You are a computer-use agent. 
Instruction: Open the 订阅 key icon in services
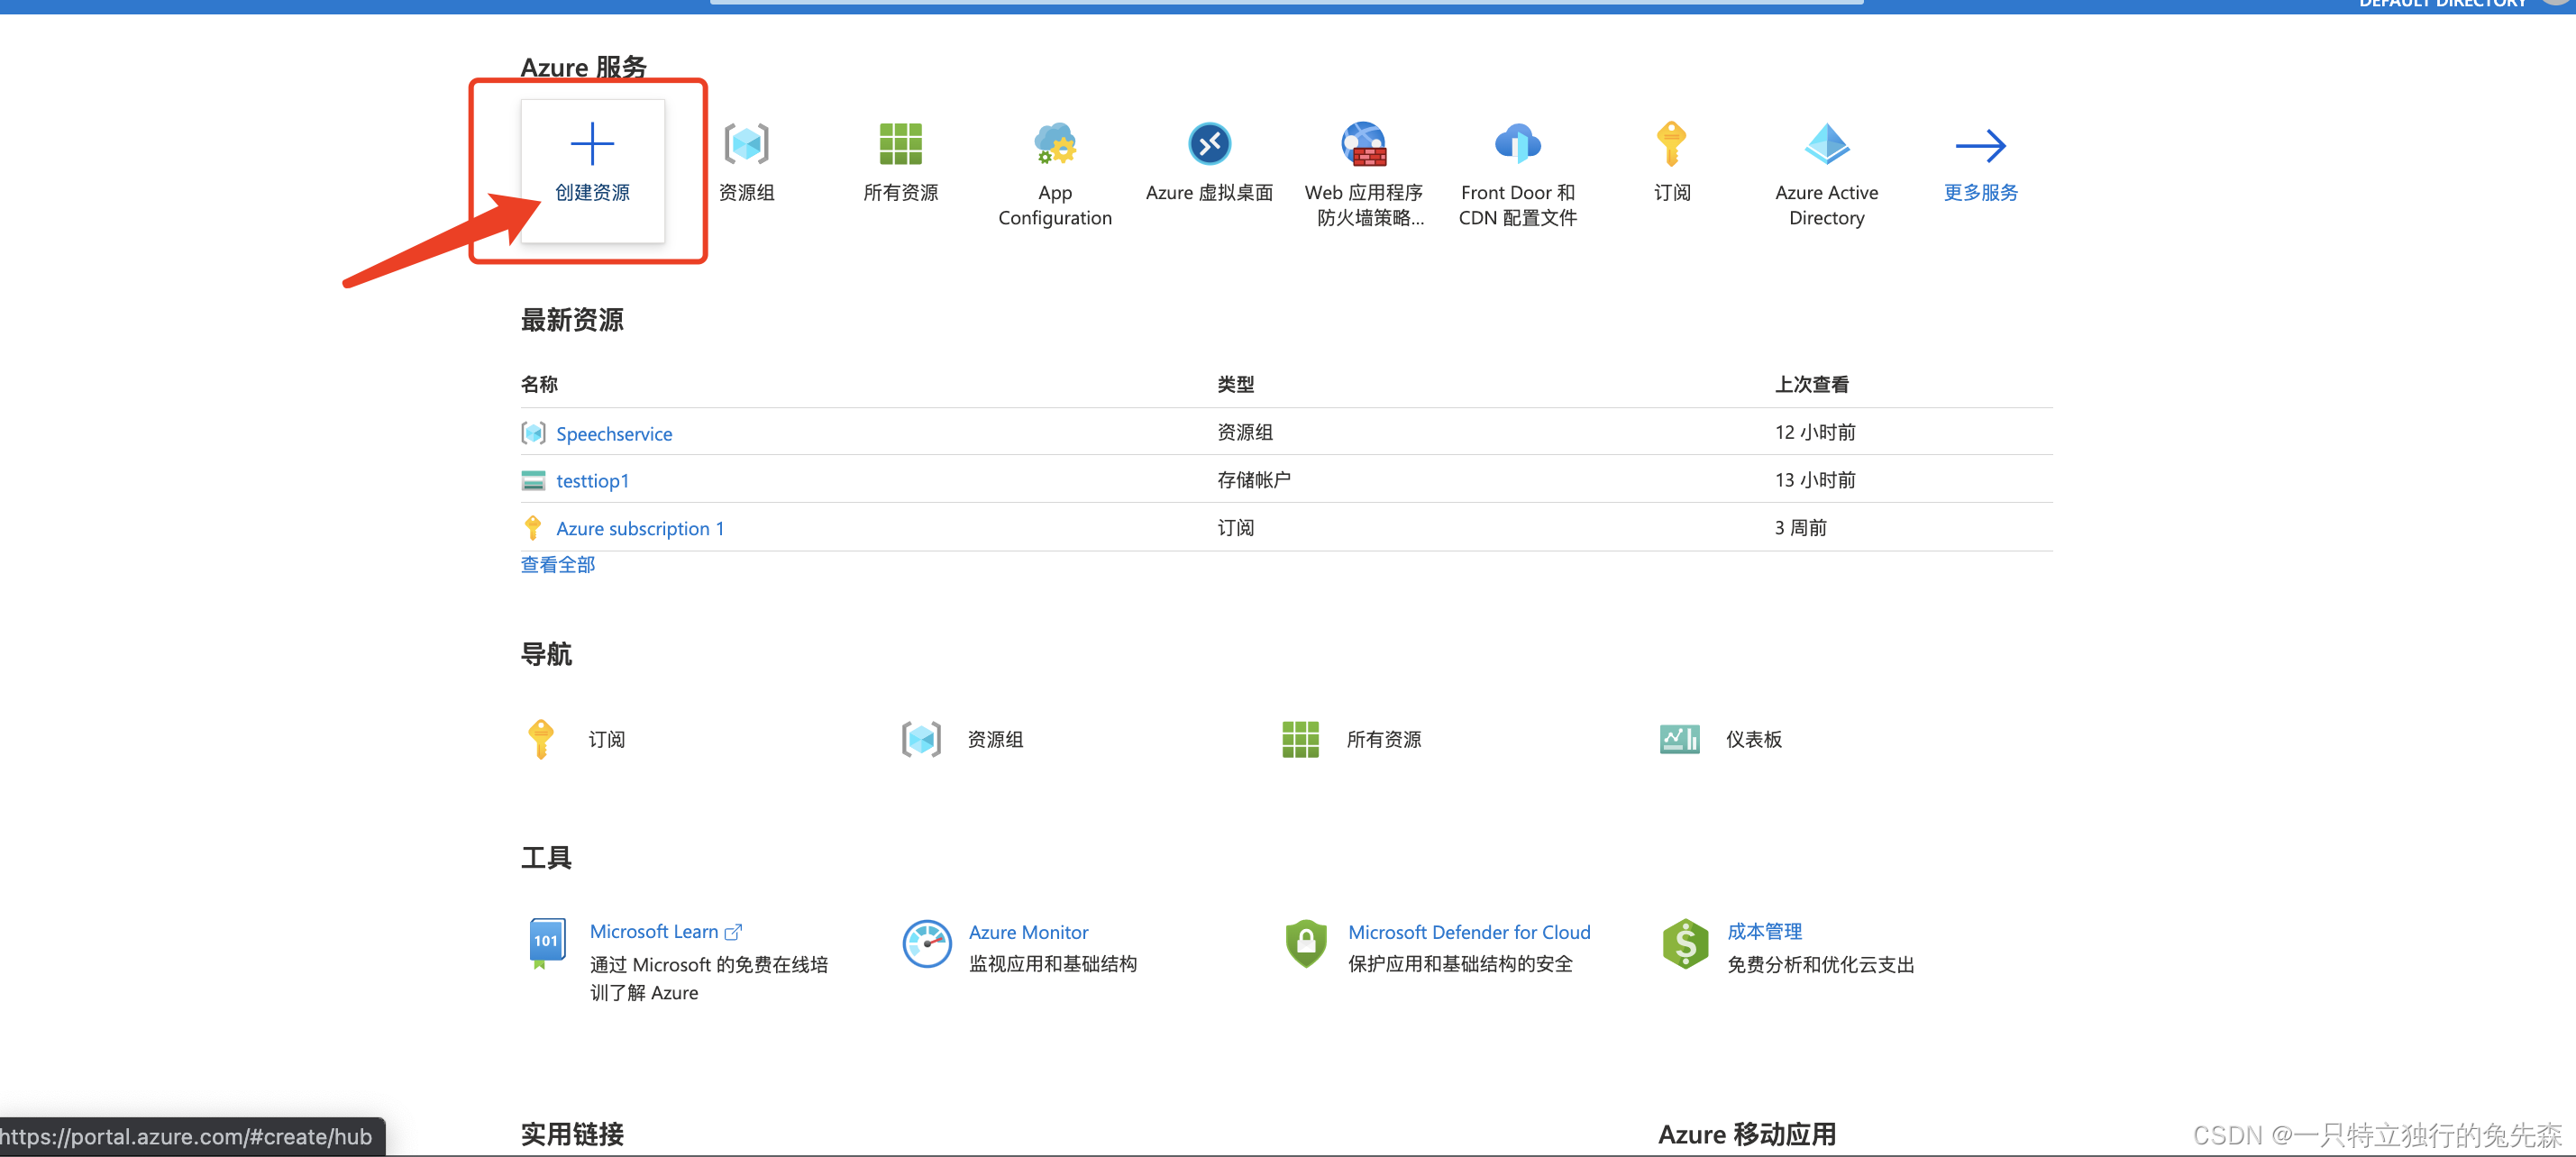pos(1672,144)
